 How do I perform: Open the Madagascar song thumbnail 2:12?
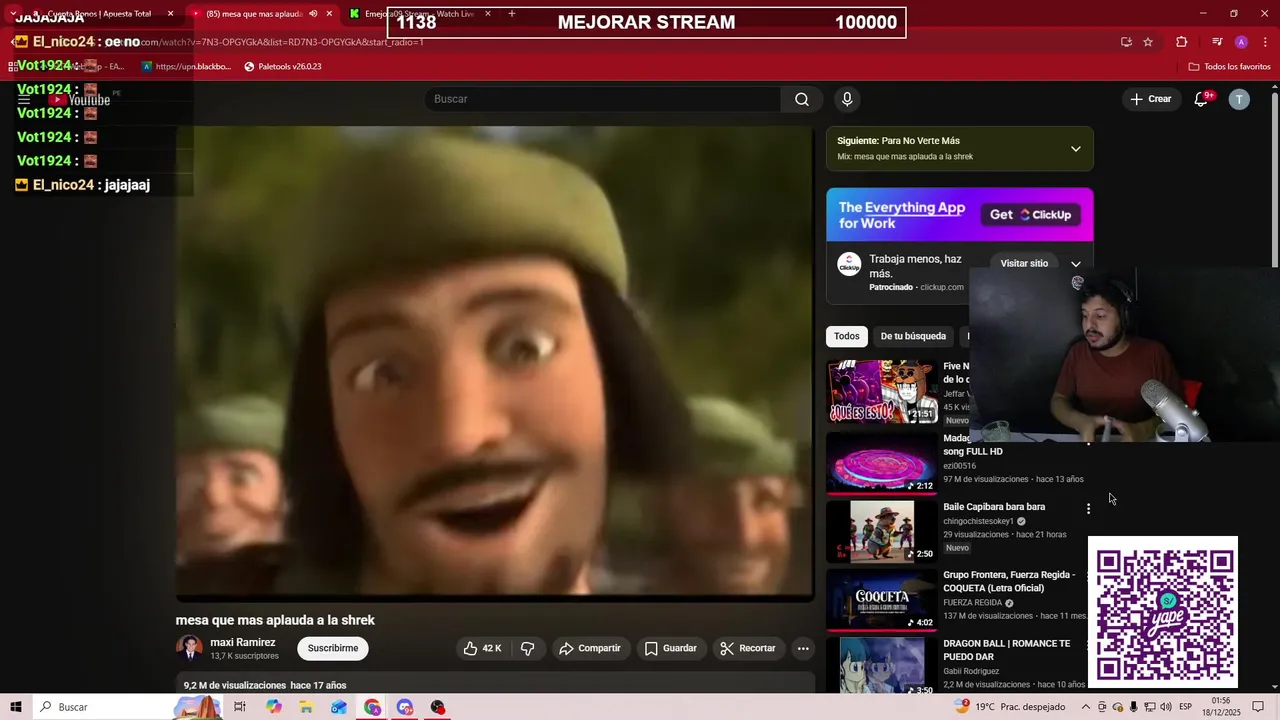point(881,463)
